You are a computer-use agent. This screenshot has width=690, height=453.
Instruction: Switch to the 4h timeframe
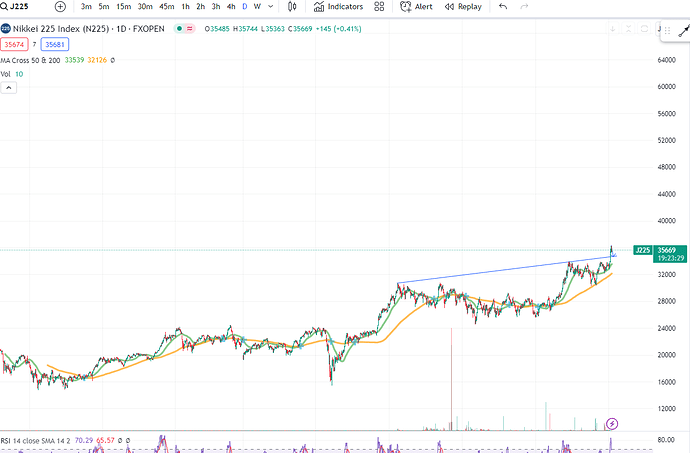point(231,6)
